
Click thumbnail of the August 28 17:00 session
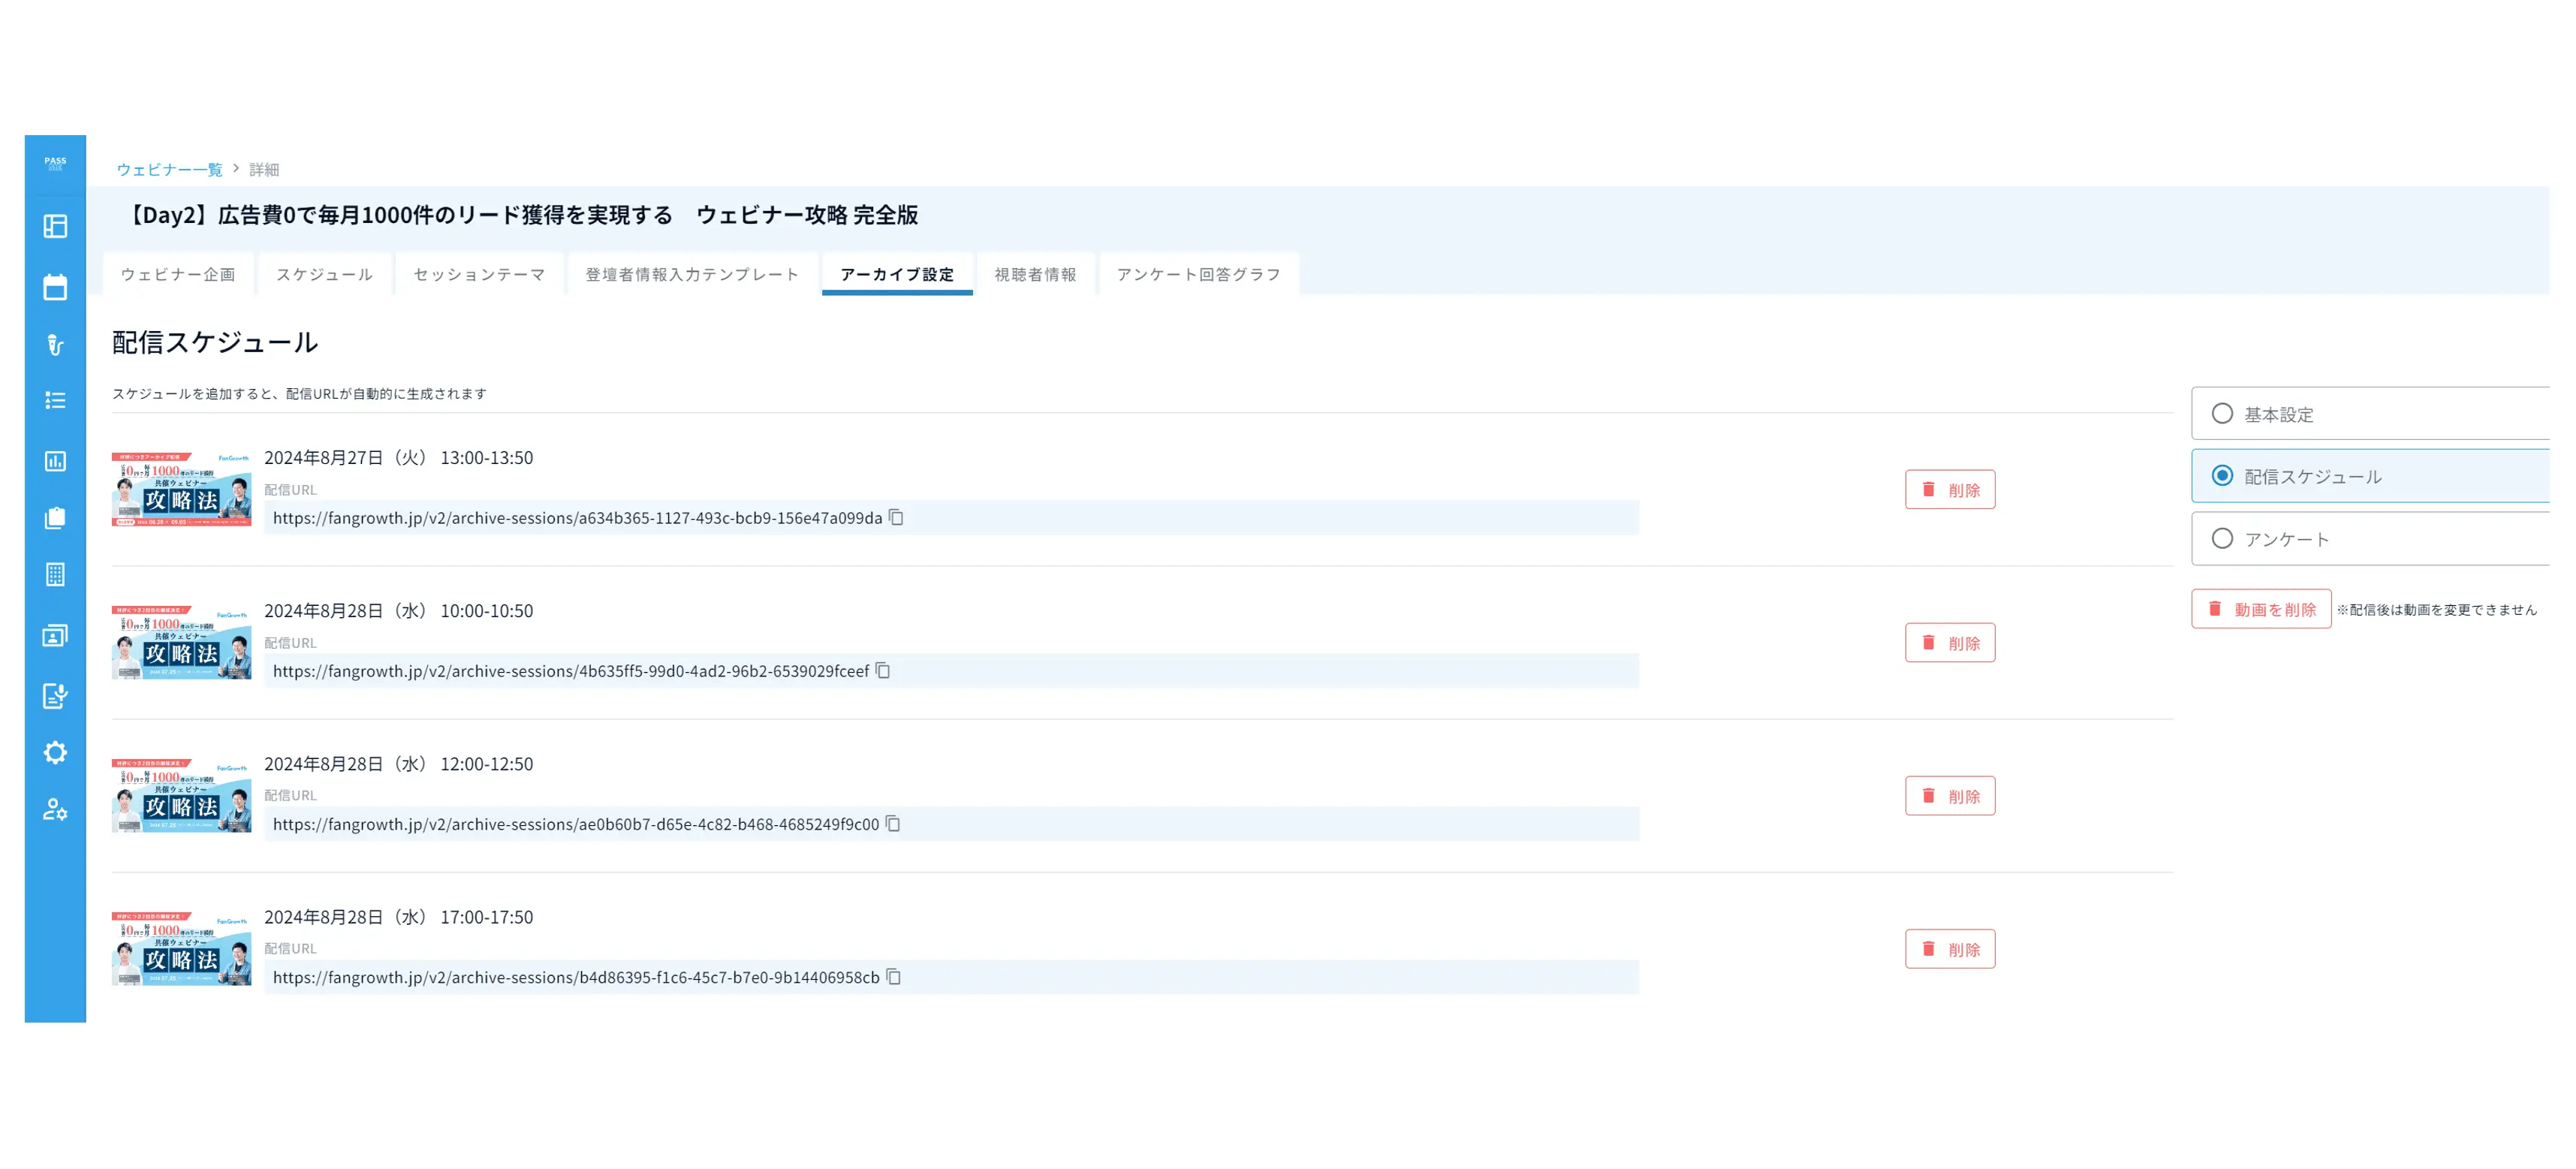coord(181,948)
